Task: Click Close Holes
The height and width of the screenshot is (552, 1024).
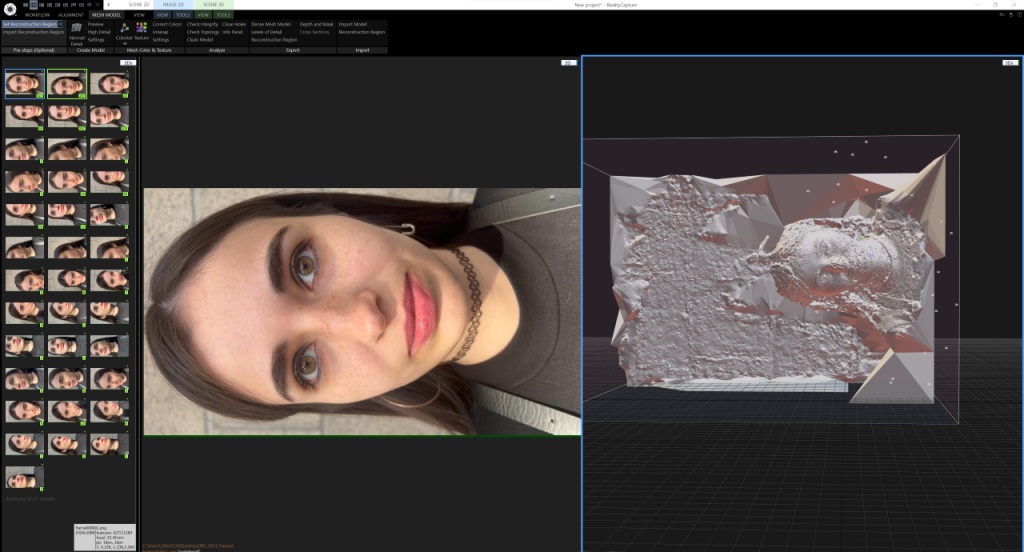Action: pos(234,24)
